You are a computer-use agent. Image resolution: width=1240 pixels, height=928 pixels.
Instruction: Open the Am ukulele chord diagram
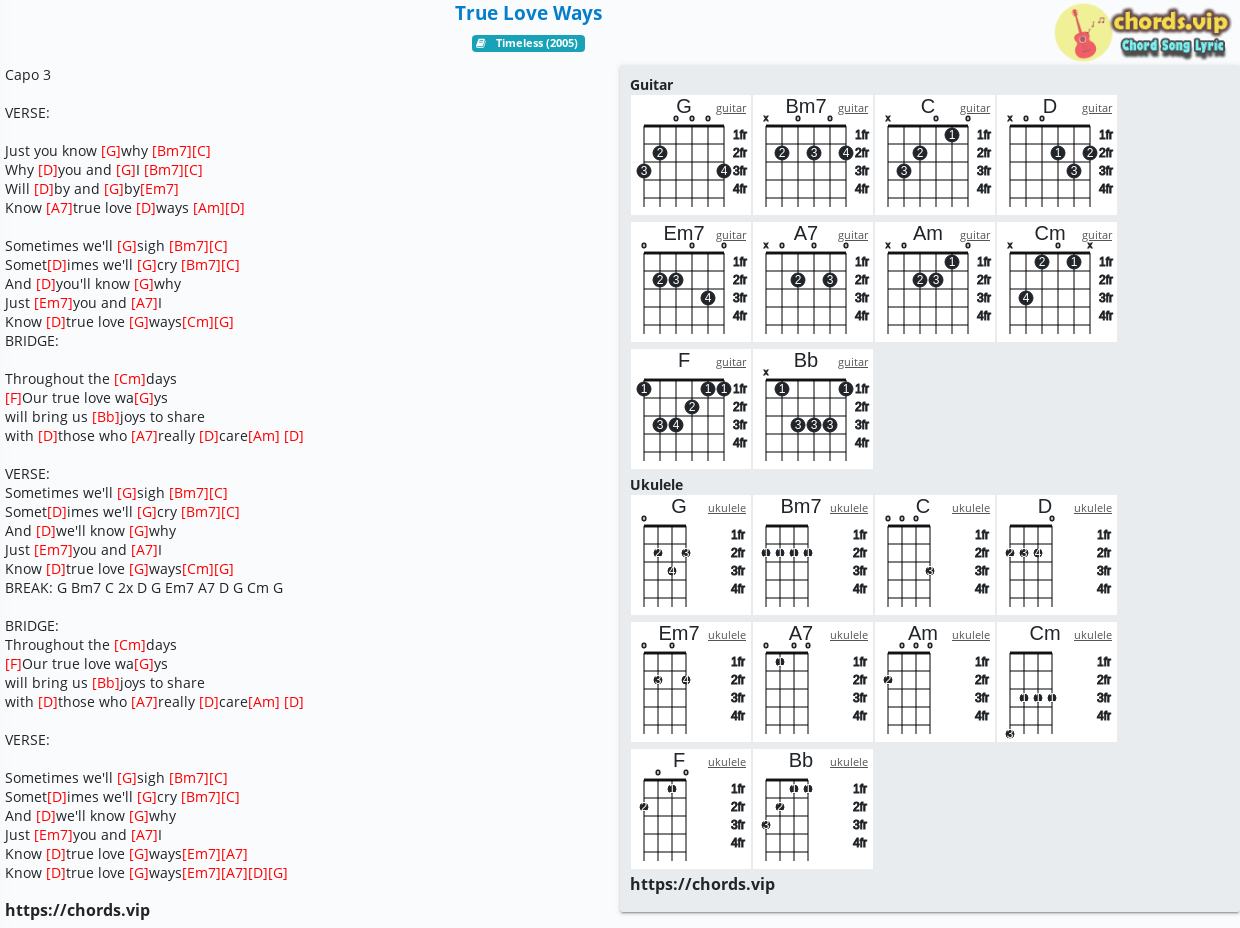coord(935,682)
